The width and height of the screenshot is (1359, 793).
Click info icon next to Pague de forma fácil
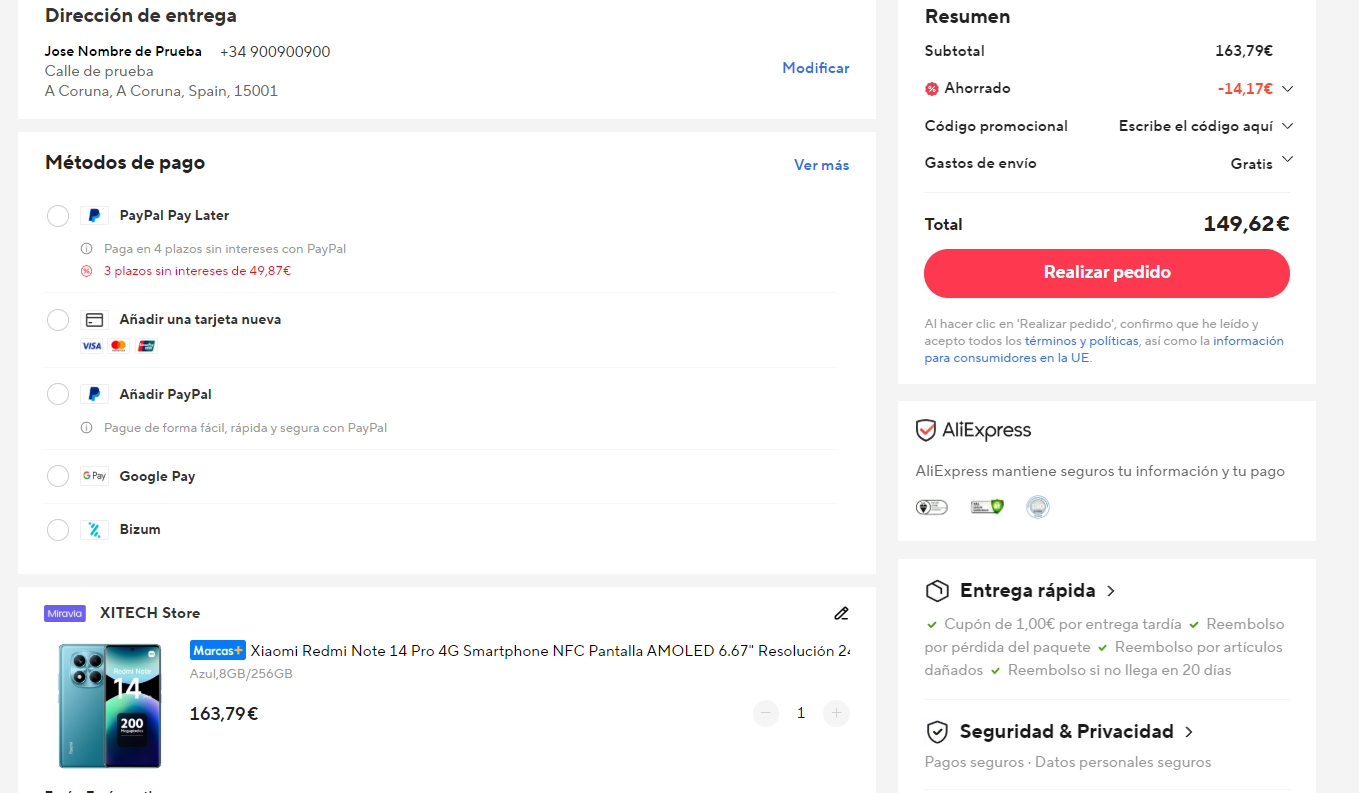point(86,428)
